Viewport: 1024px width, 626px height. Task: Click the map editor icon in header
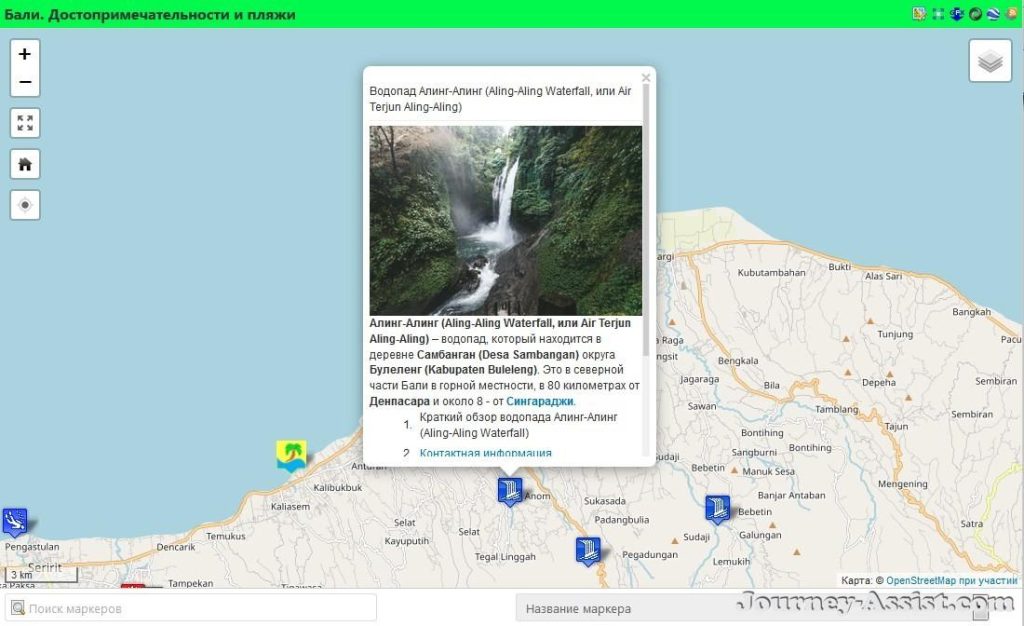click(x=919, y=14)
